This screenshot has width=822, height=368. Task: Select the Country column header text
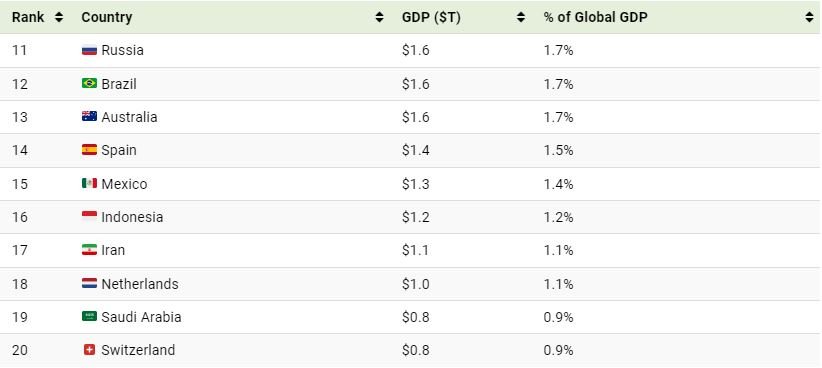106,17
